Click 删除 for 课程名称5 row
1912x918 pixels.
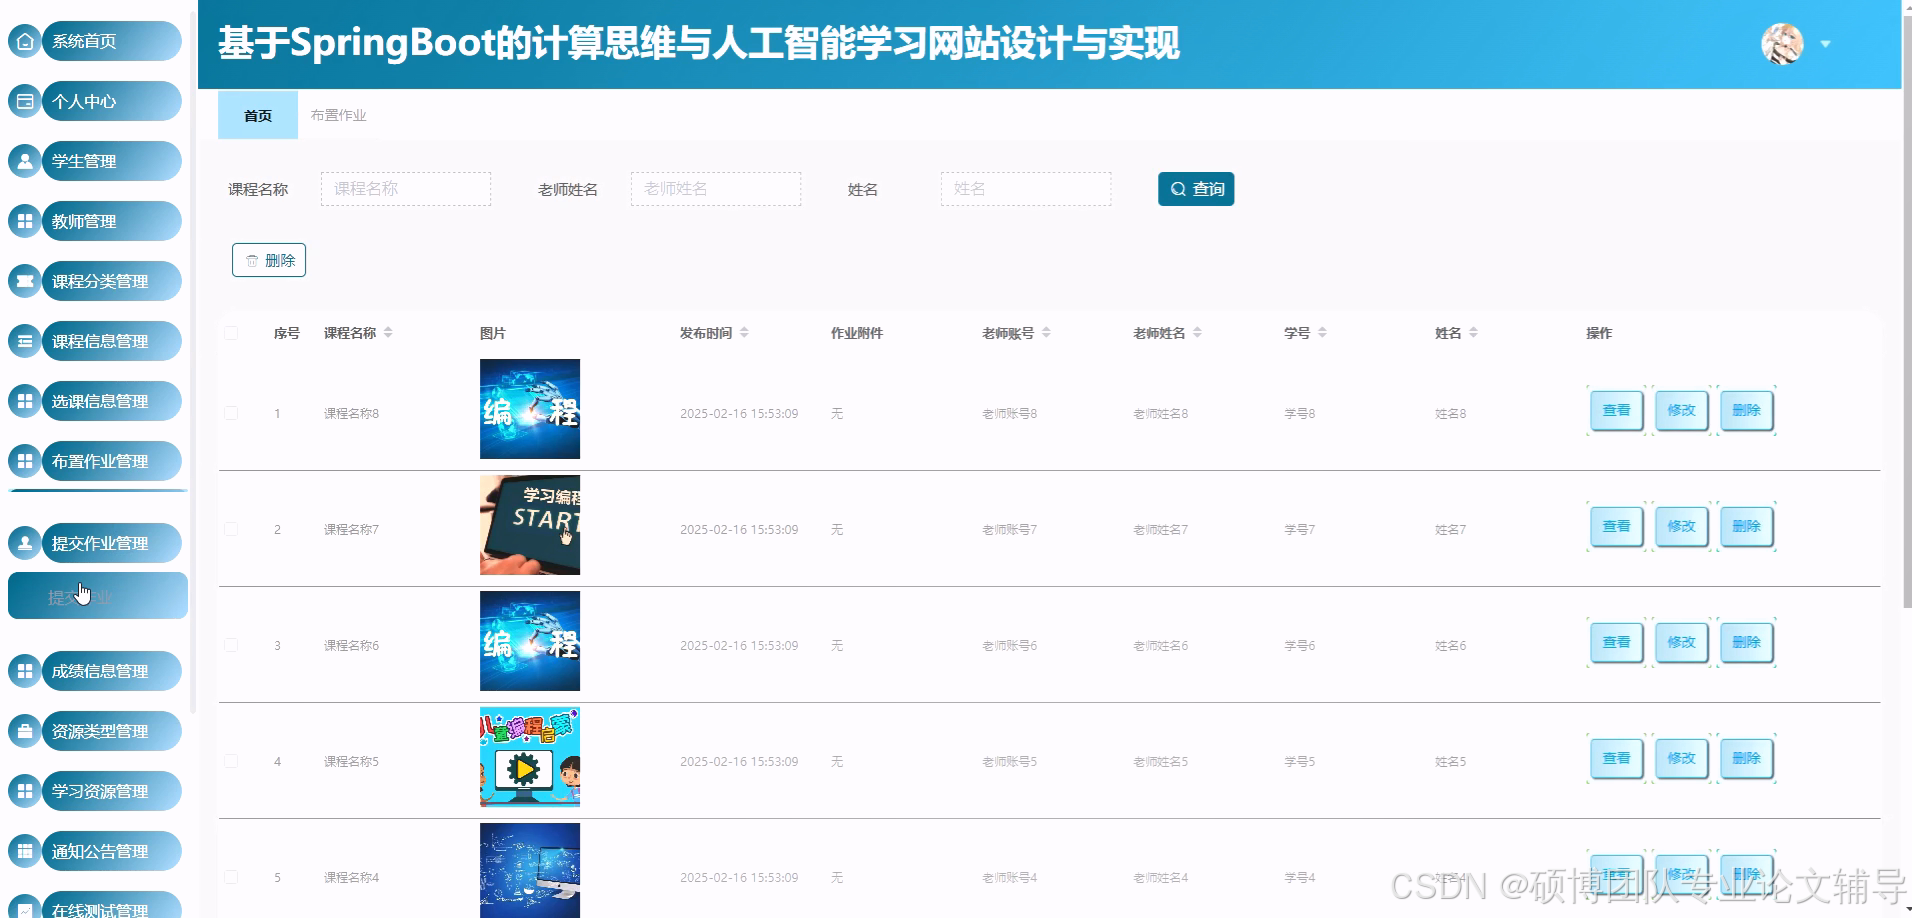(1746, 758)
